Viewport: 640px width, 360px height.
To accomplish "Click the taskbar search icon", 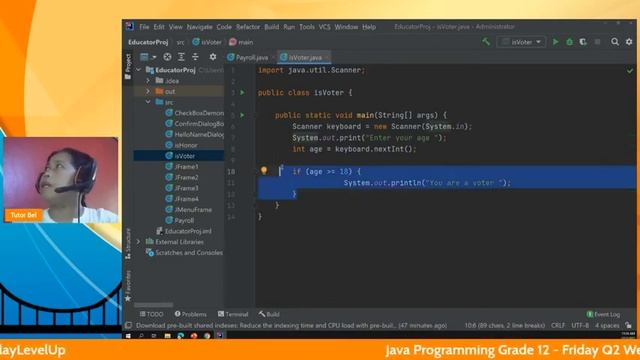I will tap(141, 336).
